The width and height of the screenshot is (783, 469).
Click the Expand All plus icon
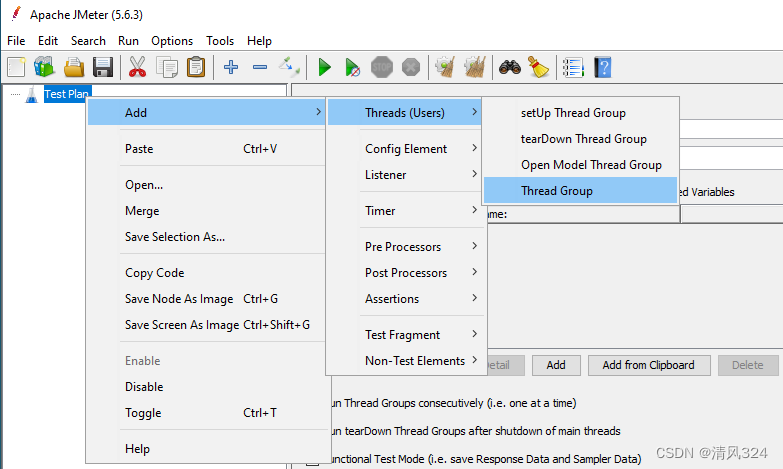(231, 67)
